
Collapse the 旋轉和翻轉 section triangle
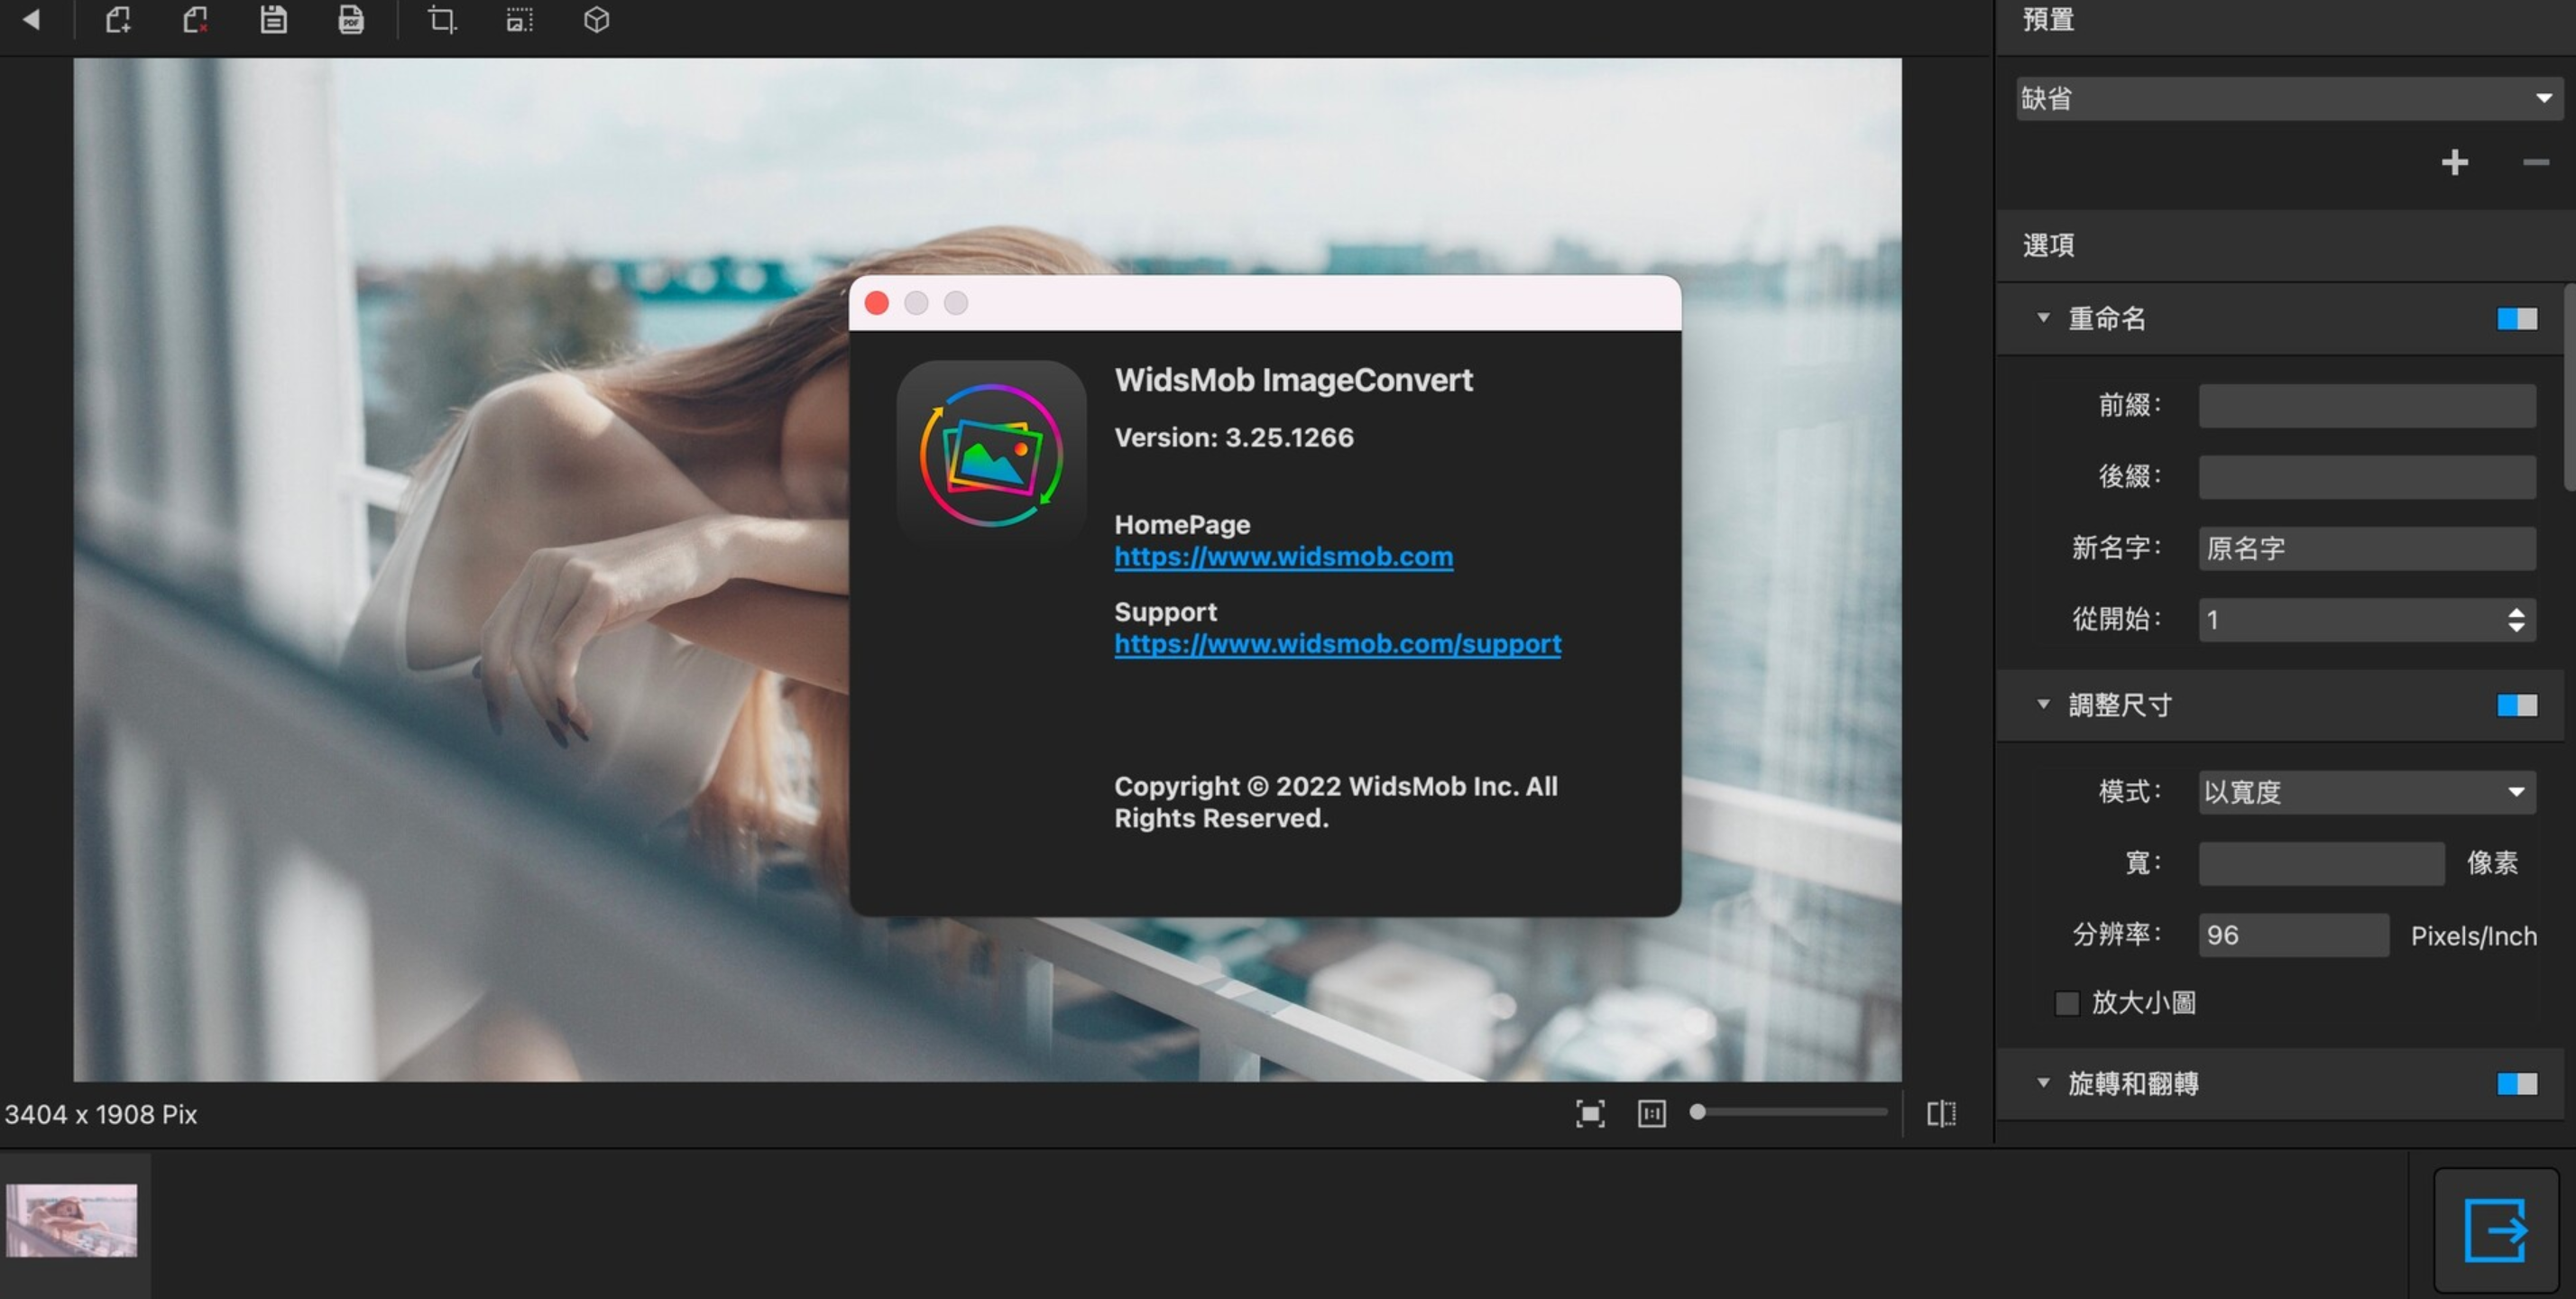2043,1083
